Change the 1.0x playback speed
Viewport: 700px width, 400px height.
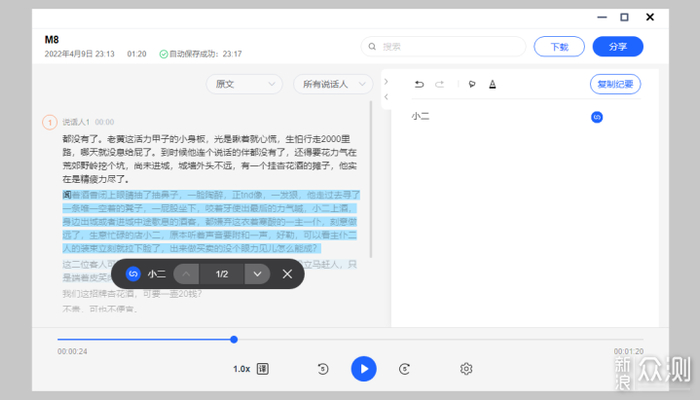[241, 369]
